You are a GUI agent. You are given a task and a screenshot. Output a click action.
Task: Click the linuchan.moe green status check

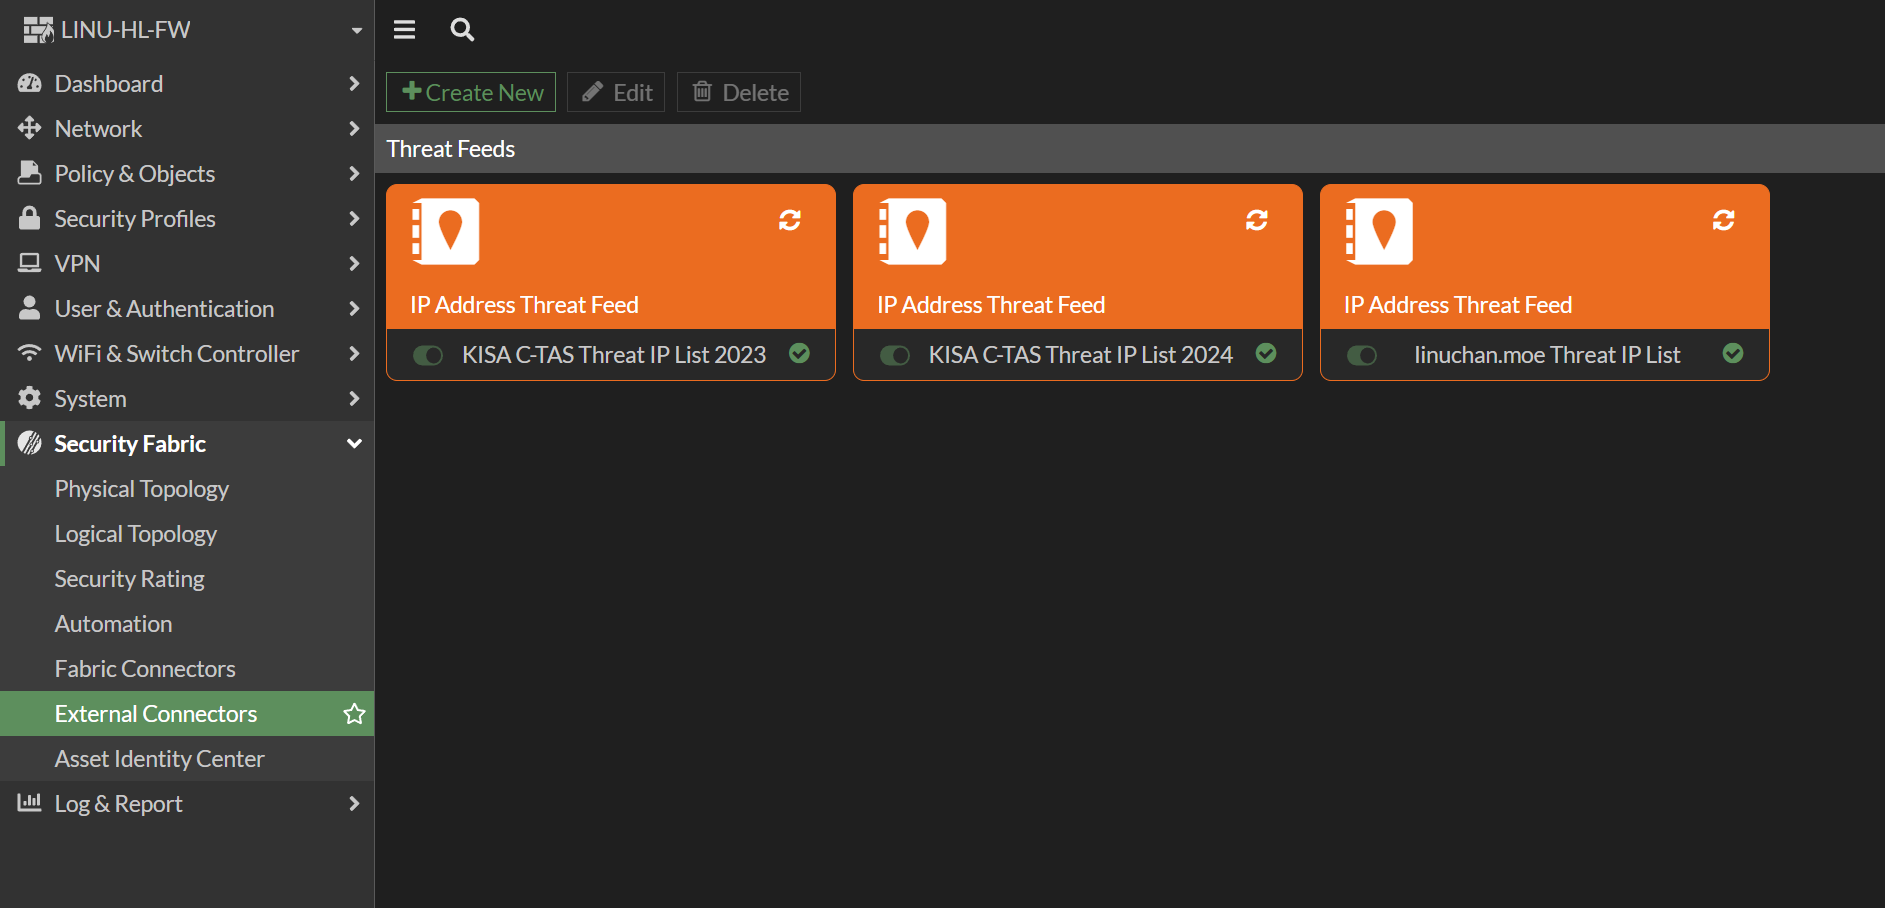1733,353
